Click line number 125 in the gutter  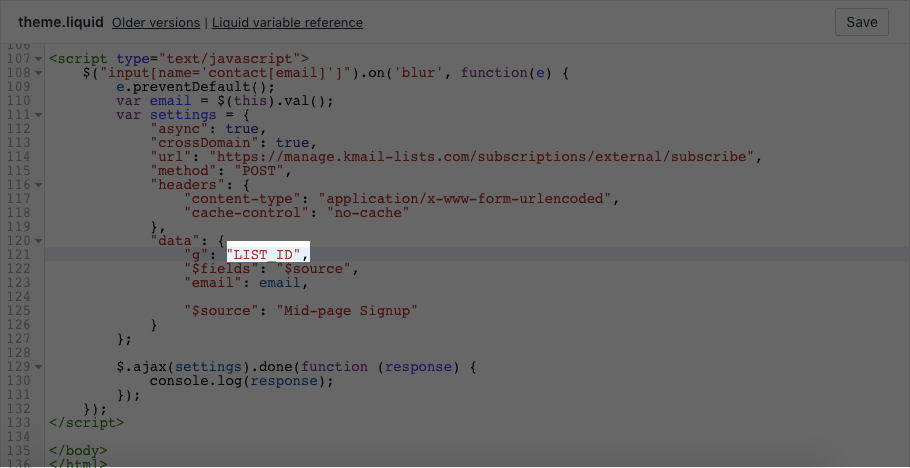pos(18,311)
